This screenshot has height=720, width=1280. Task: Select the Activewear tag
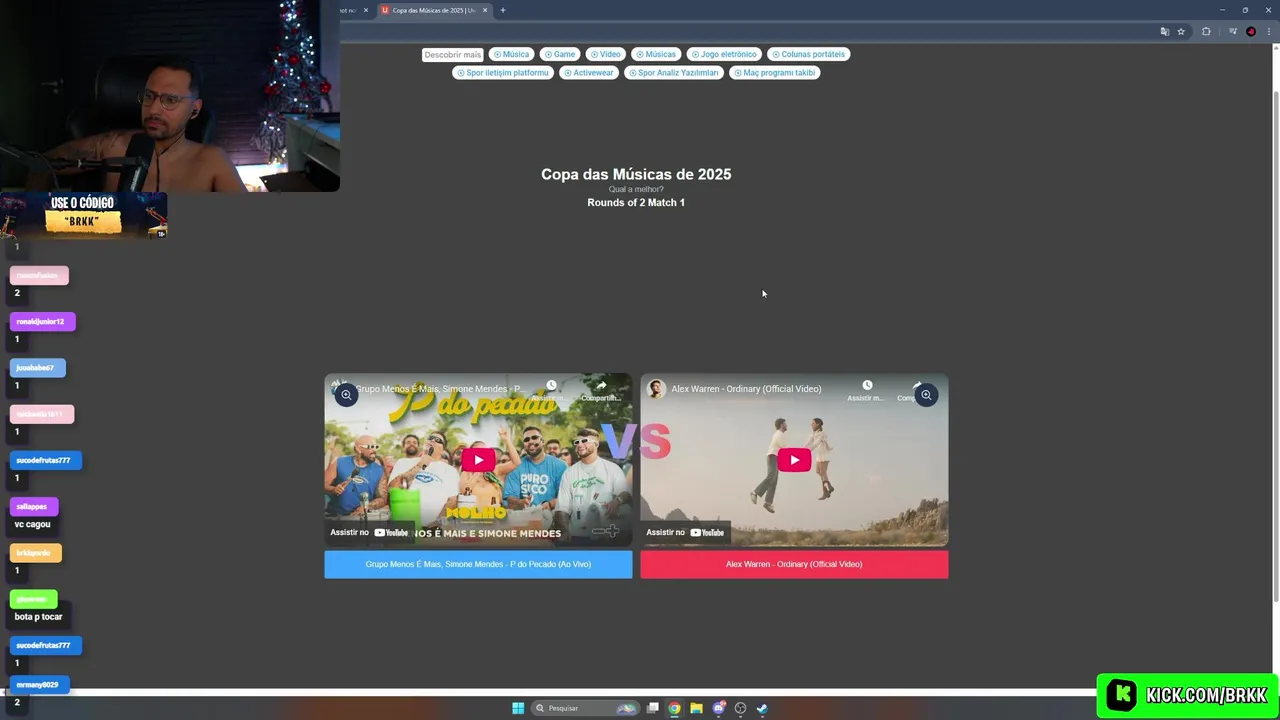588,72
